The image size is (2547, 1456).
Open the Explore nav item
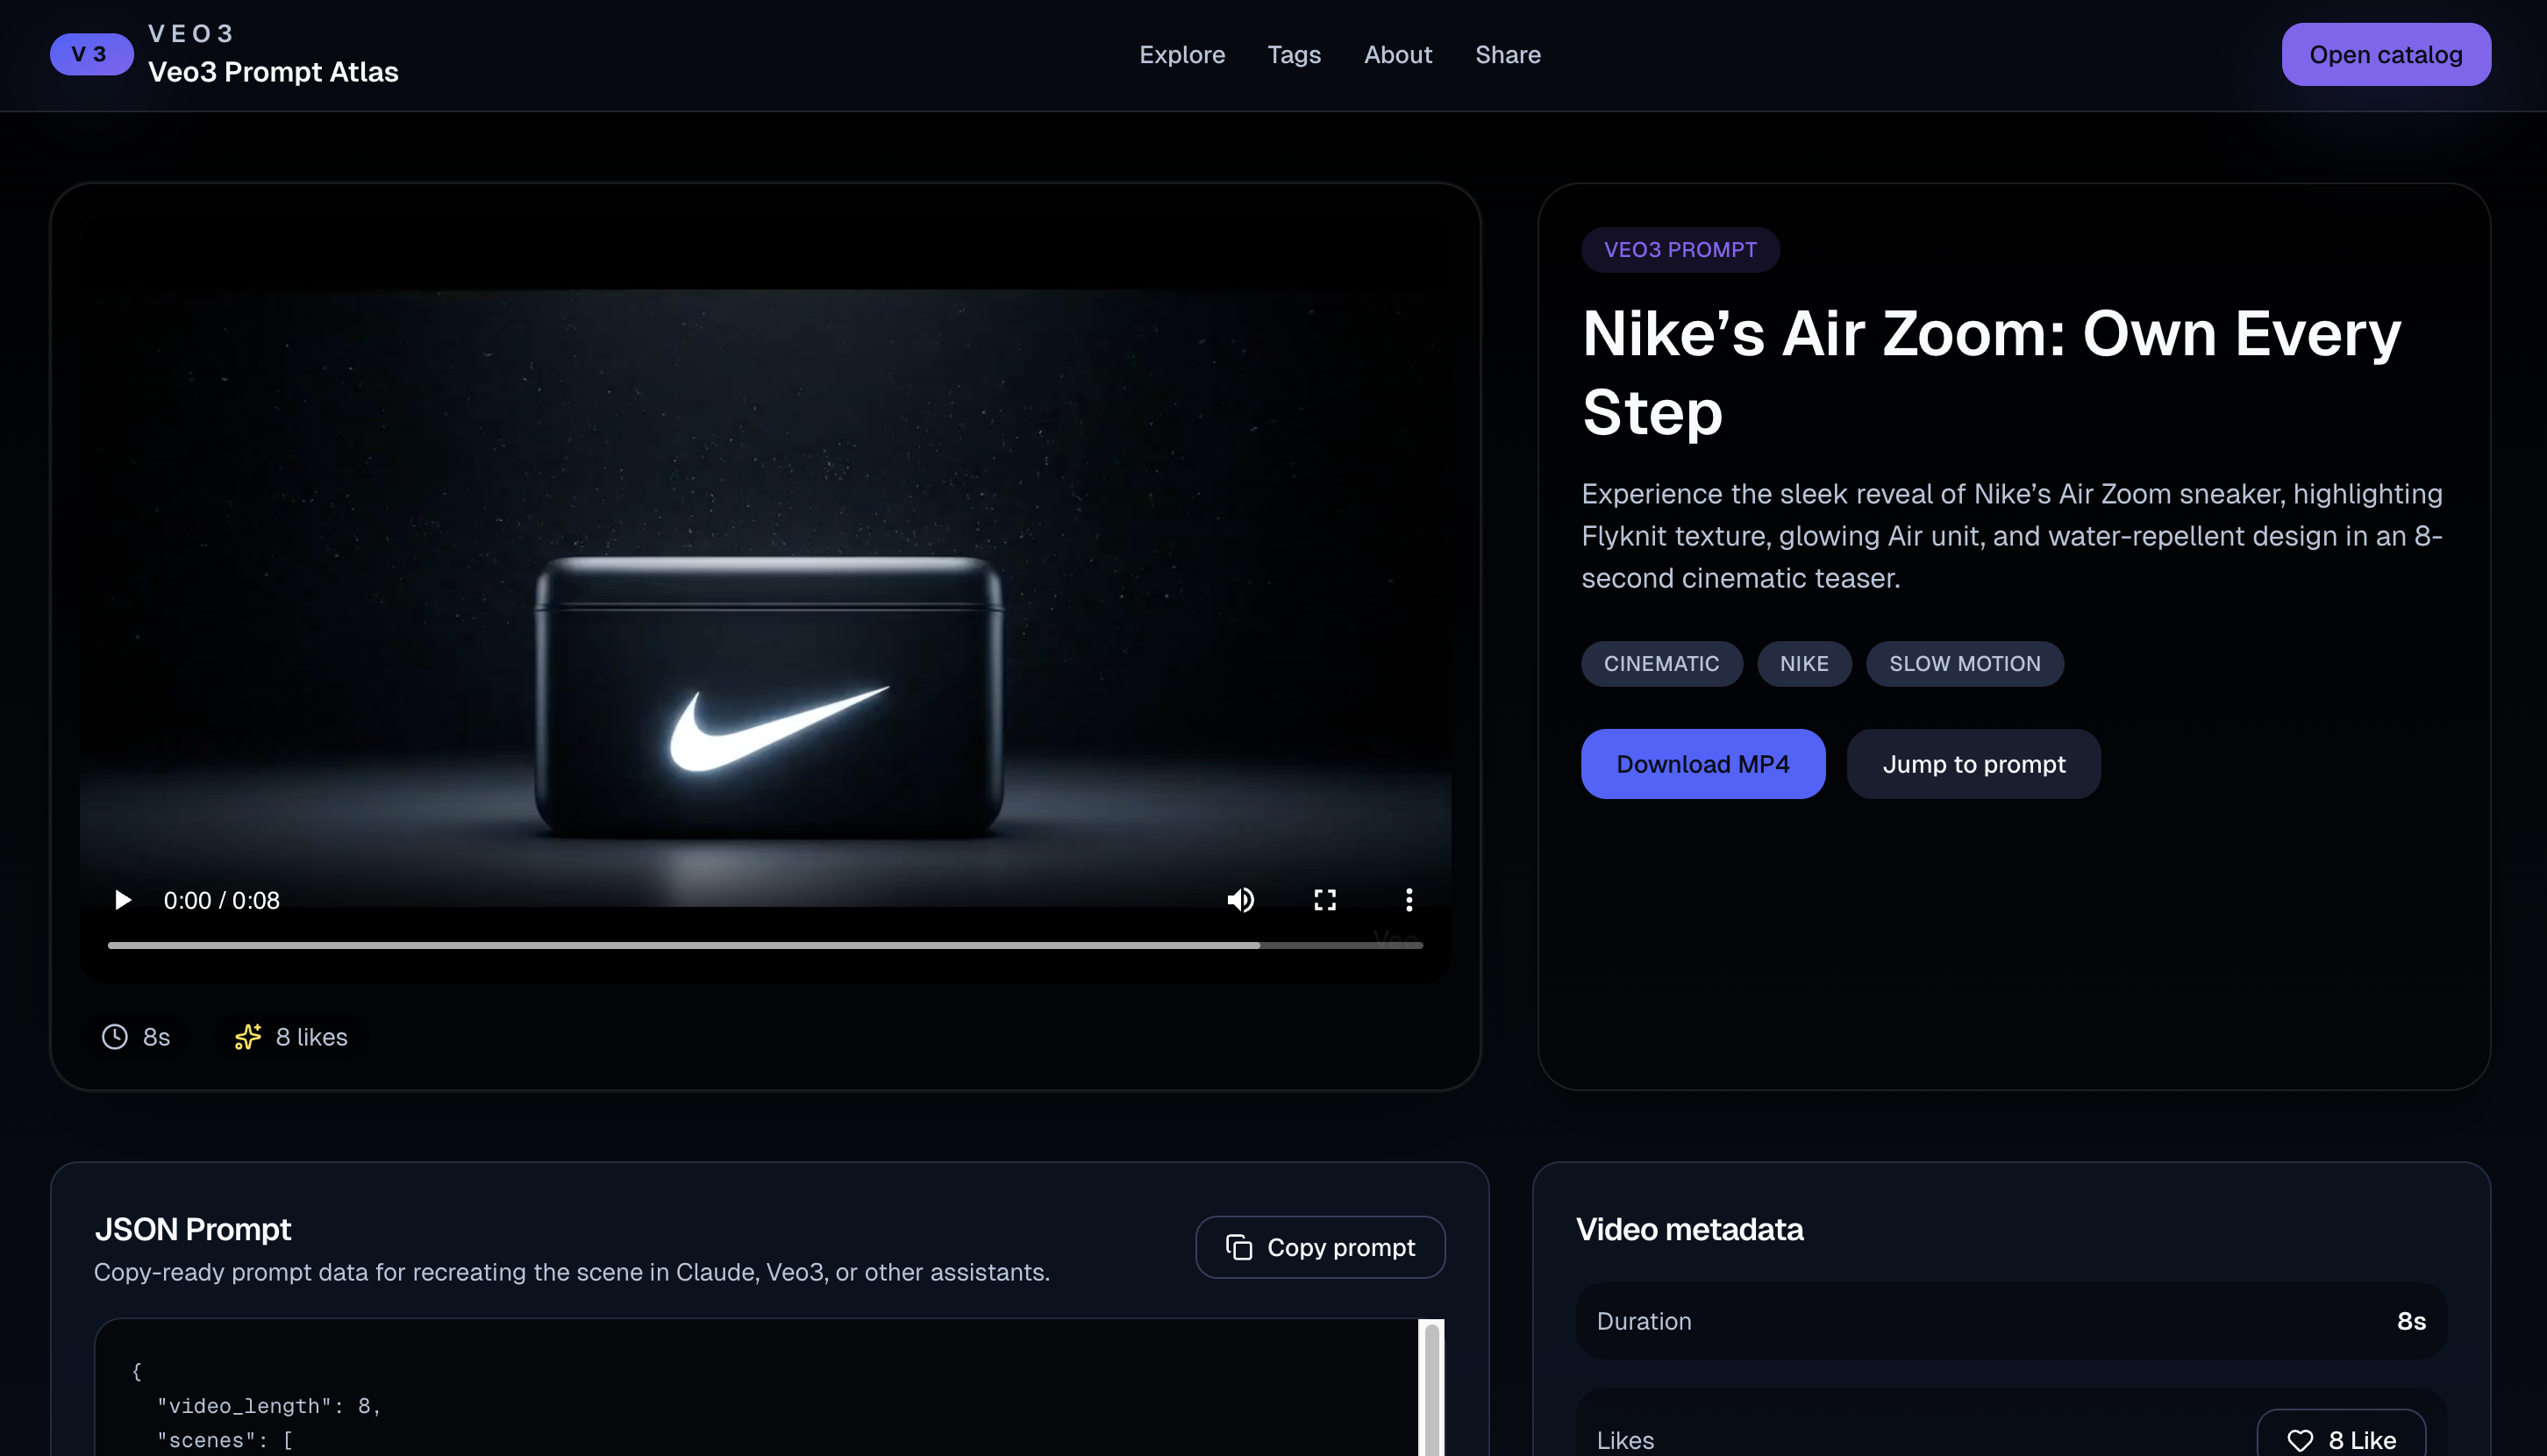click(1181, 55)
